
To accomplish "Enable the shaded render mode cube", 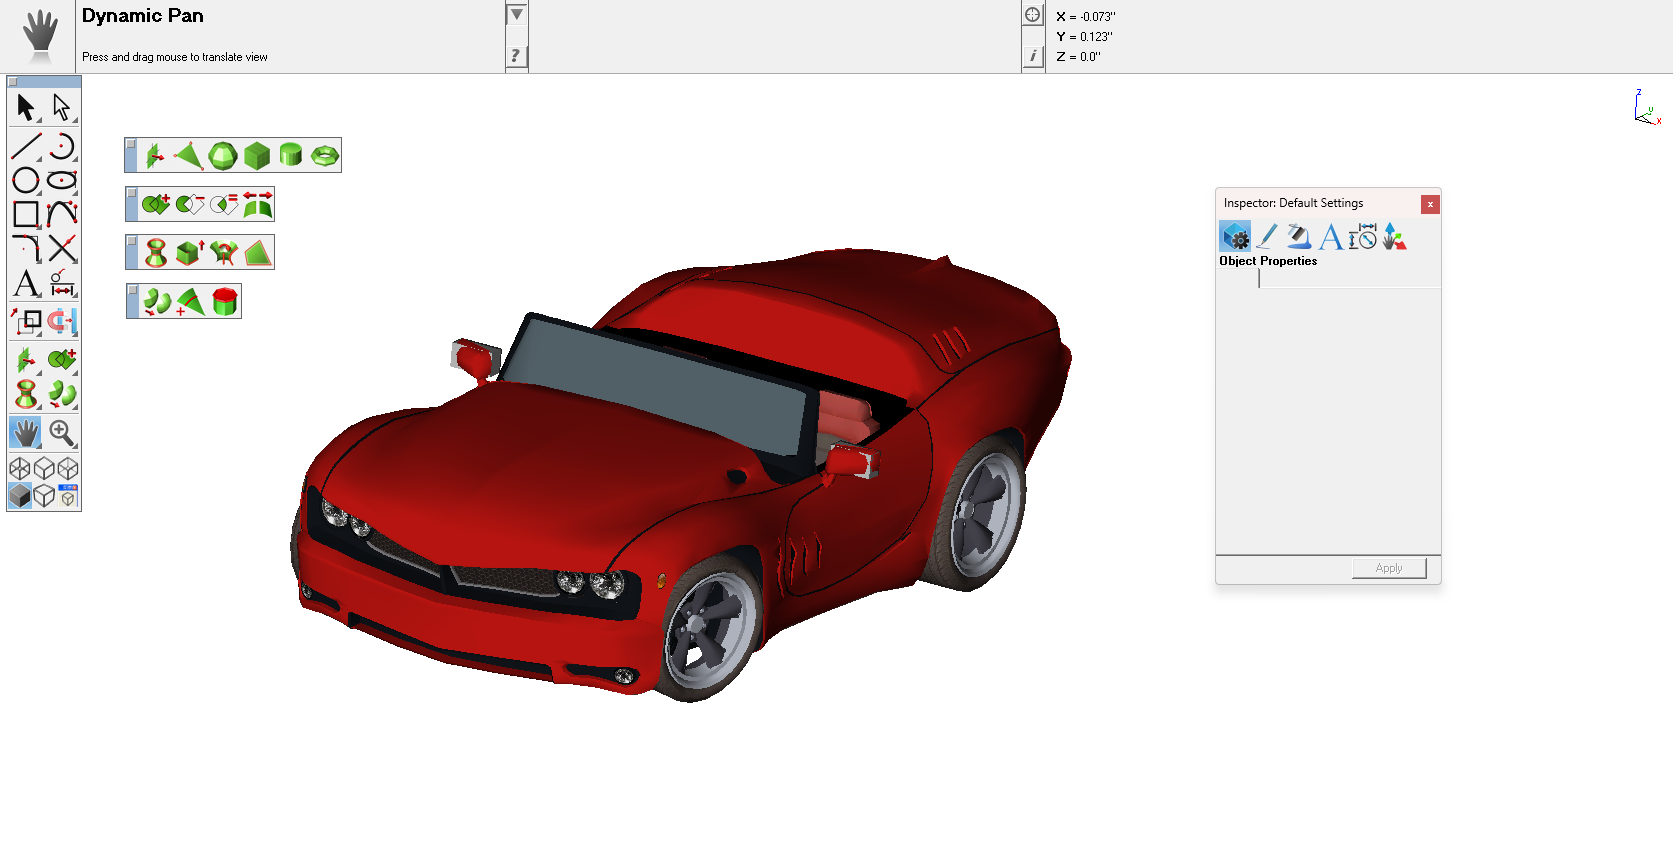I will coord(20,496).
